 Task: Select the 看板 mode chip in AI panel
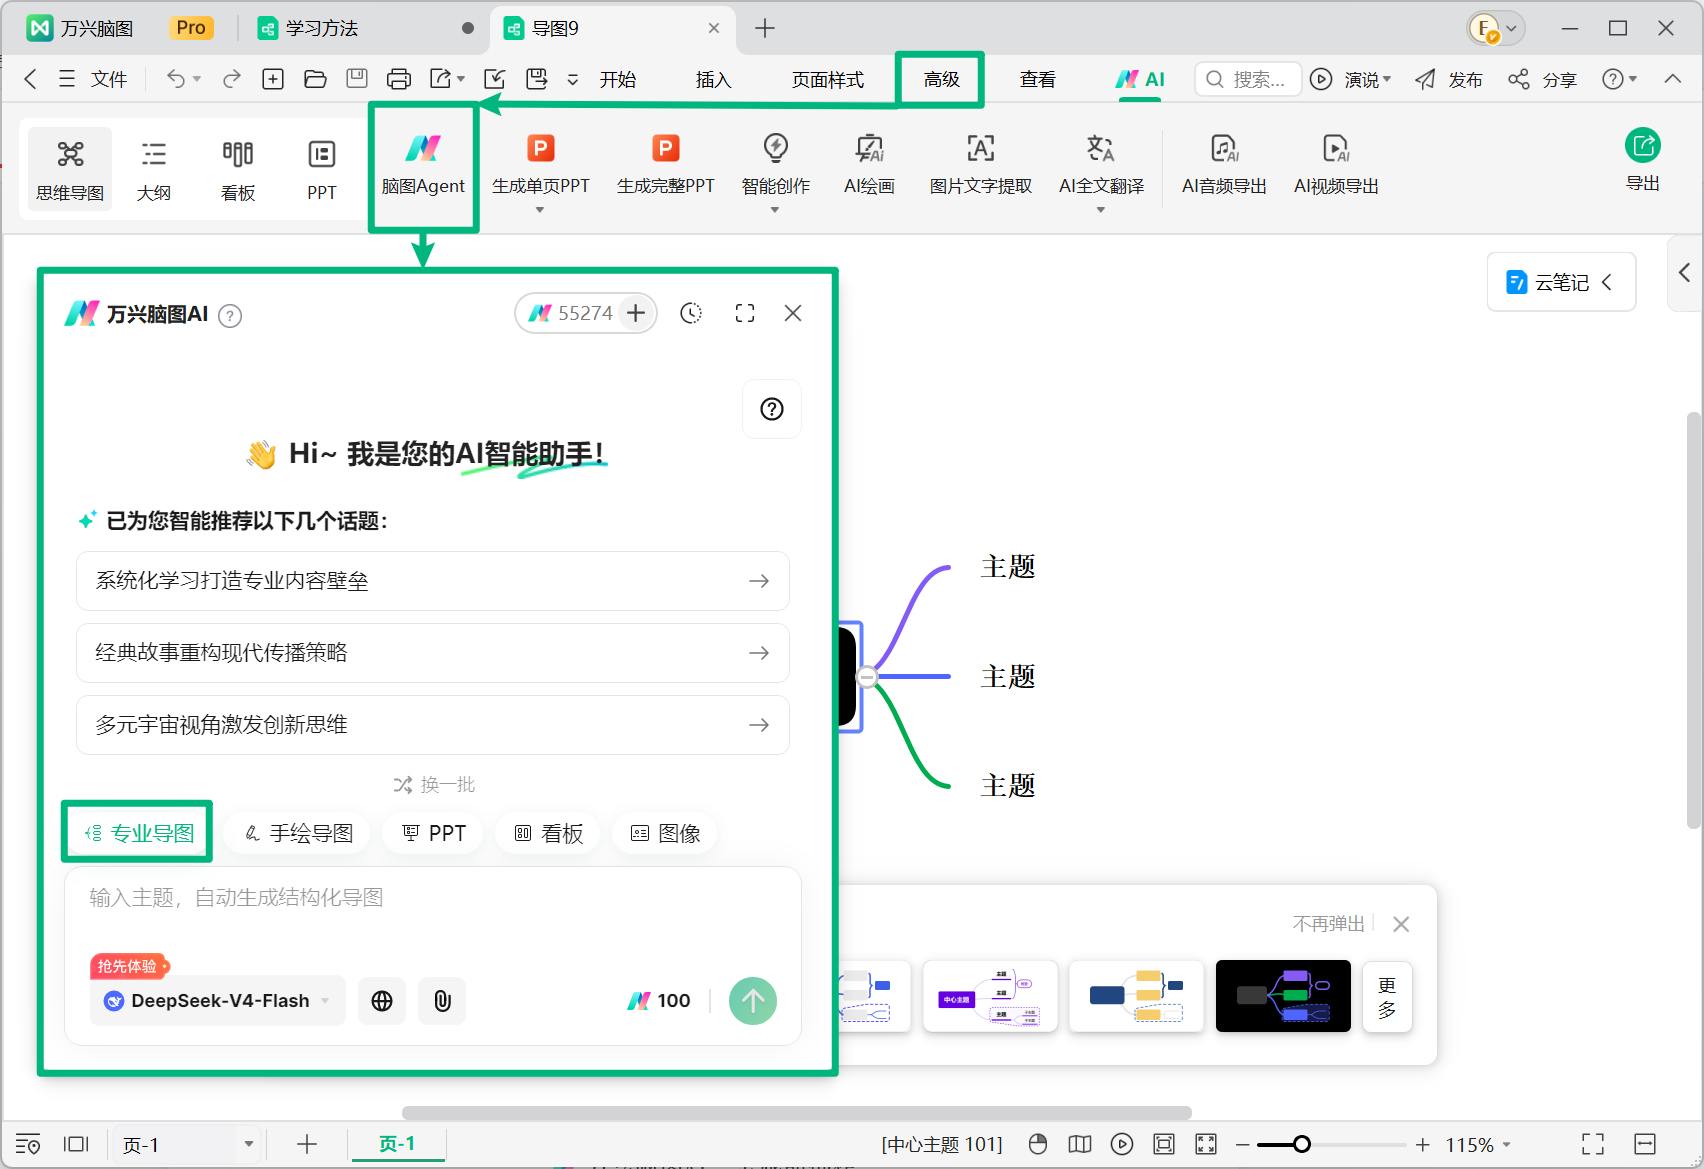coord(548,833)
